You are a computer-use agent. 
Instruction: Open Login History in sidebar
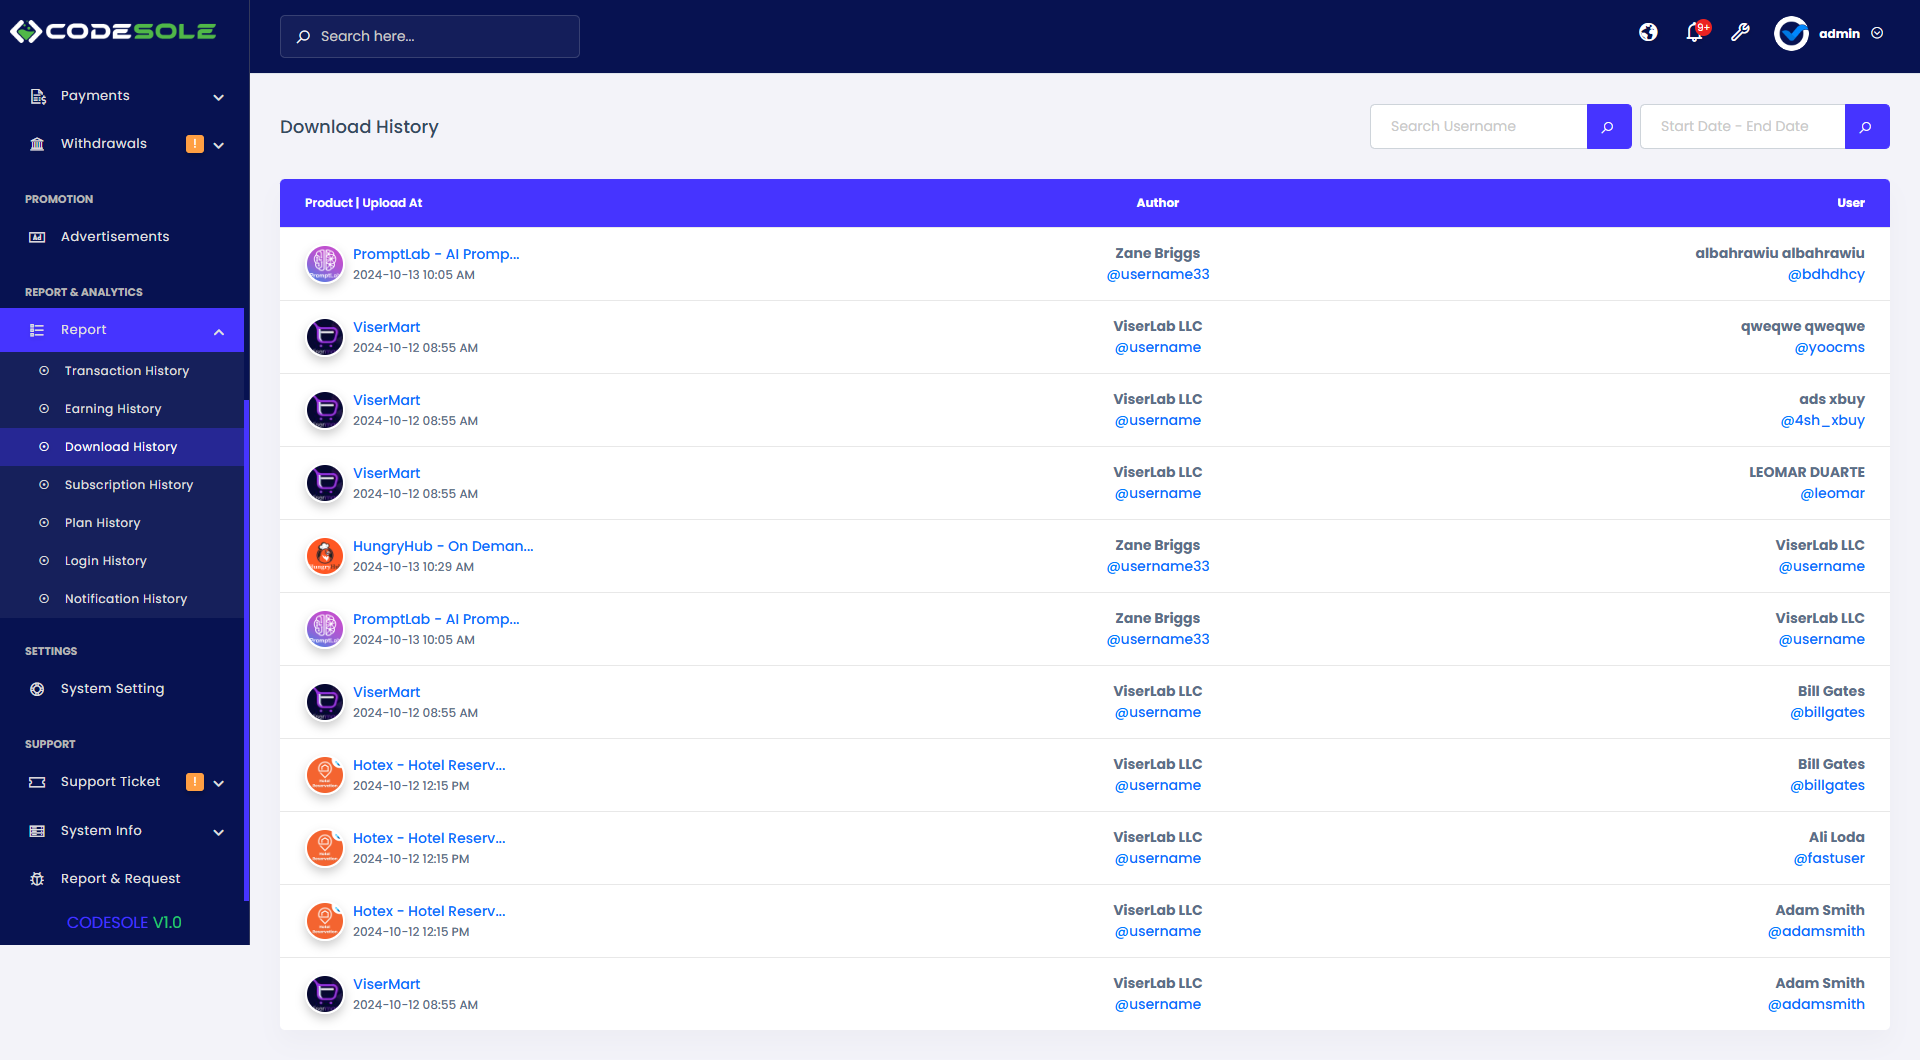click(x=122, y=561)
